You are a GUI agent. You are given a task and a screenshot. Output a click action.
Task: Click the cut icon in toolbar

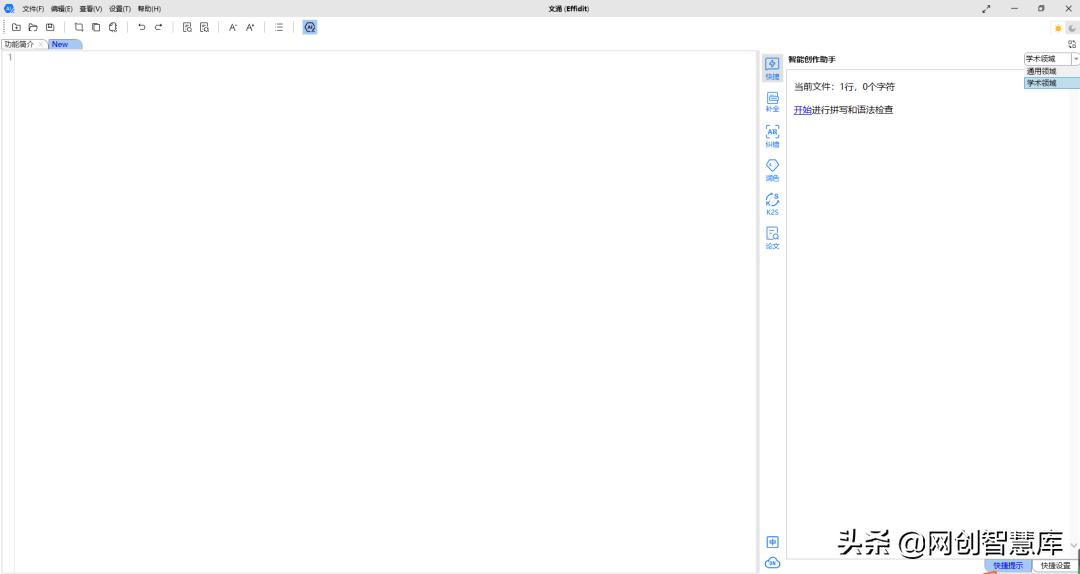79,28
